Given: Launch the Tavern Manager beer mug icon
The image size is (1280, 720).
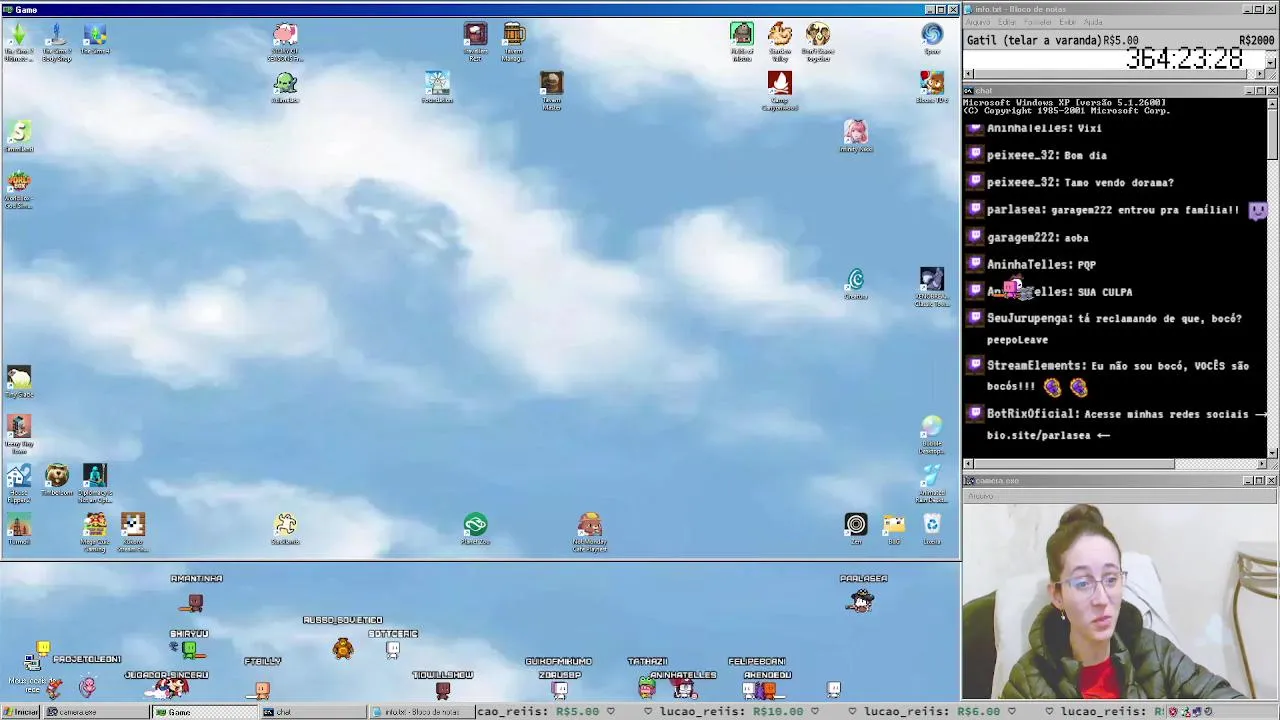Looking at the screenshot, I should 513,42.
